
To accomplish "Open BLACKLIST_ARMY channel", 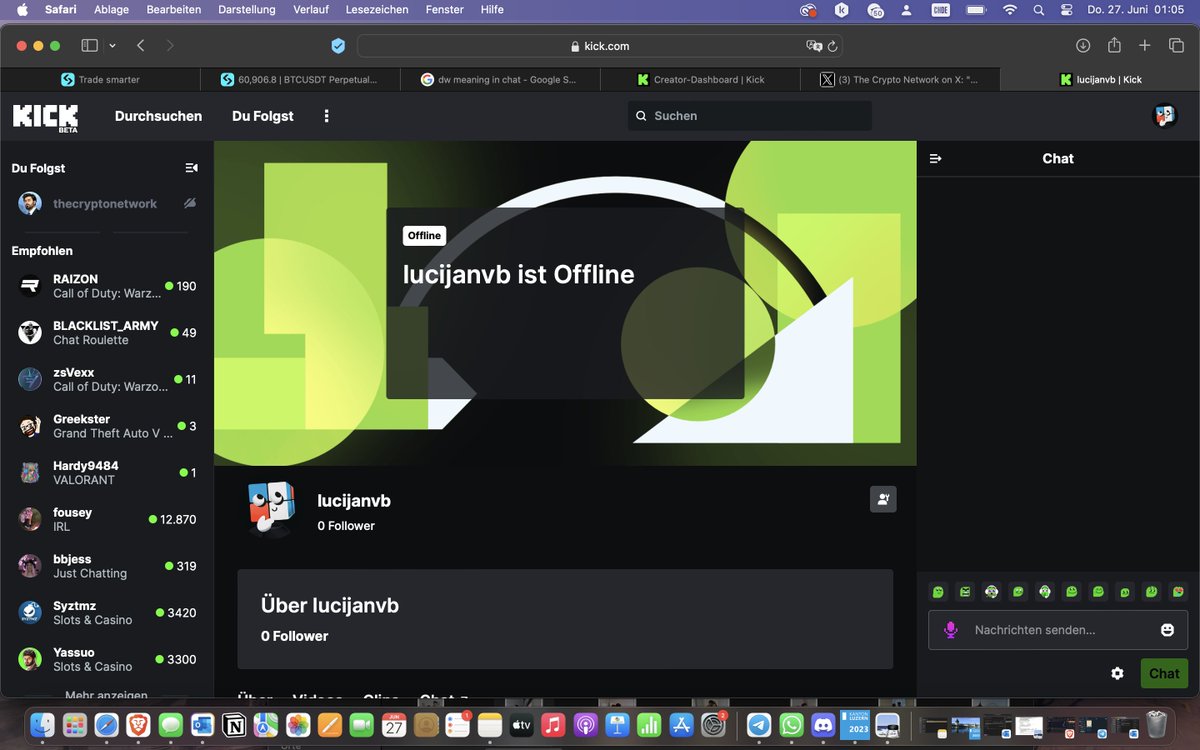I will click(107, 333).
